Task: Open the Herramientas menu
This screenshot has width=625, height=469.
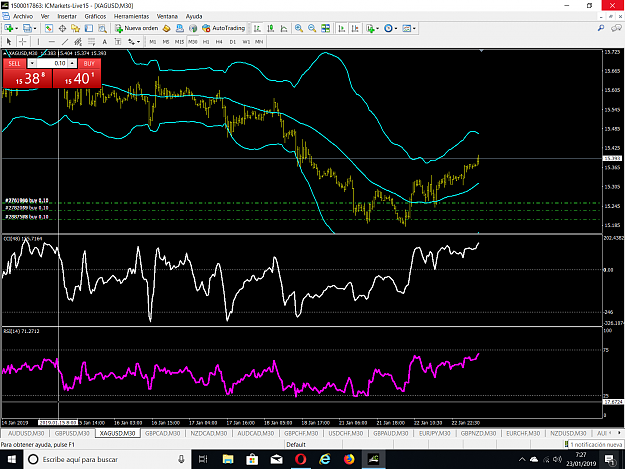Action: coord(132,16)
